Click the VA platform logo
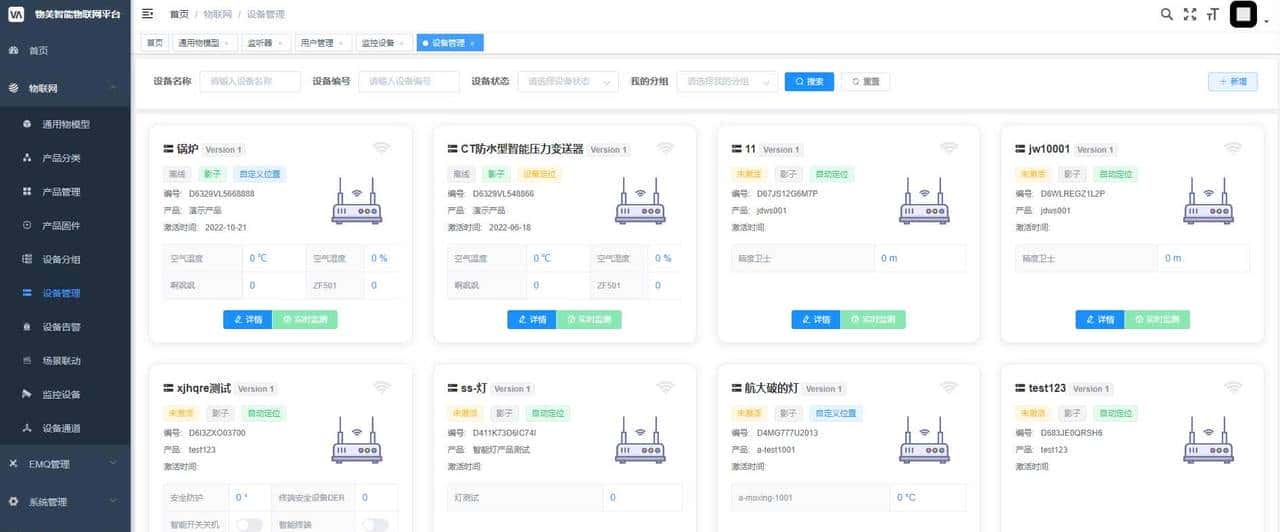The image size is (1280, 532). (16, 14)
